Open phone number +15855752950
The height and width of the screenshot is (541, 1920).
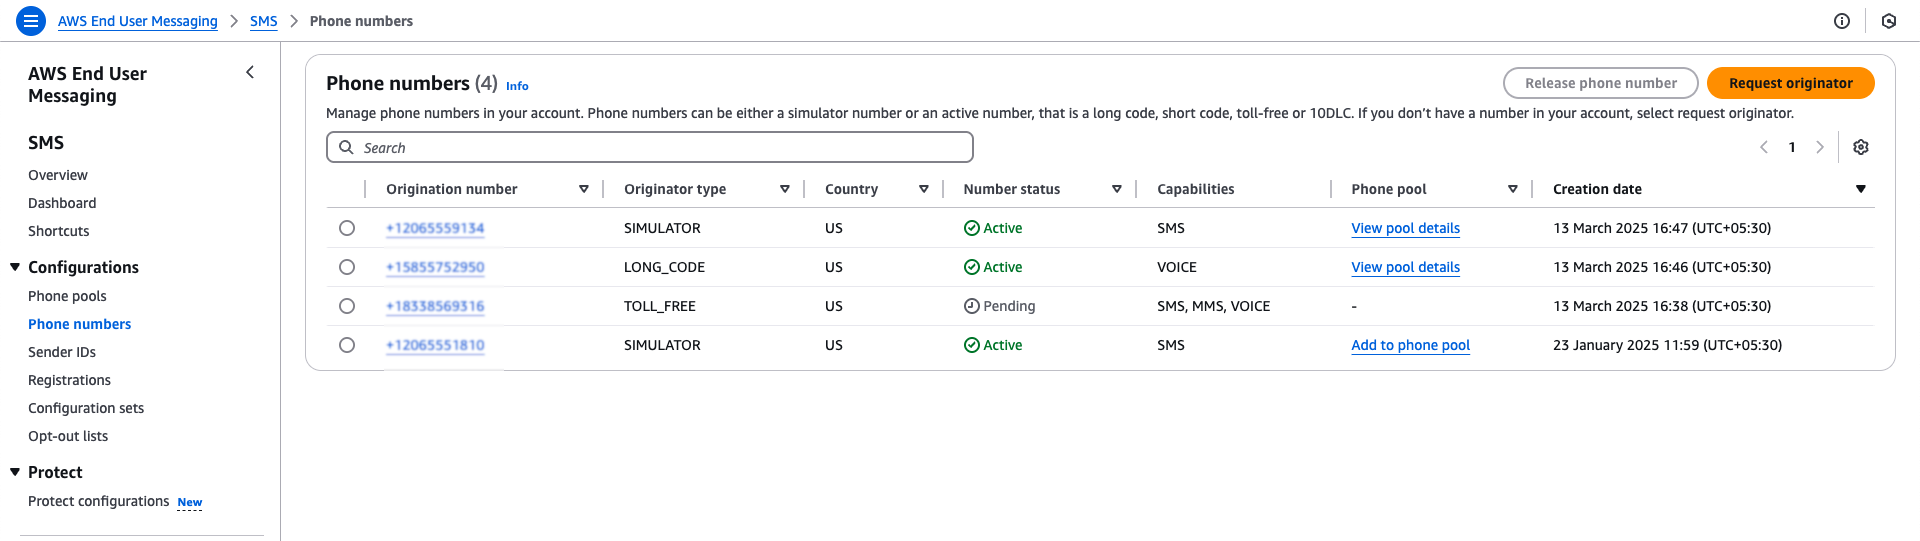coord(435,267)
